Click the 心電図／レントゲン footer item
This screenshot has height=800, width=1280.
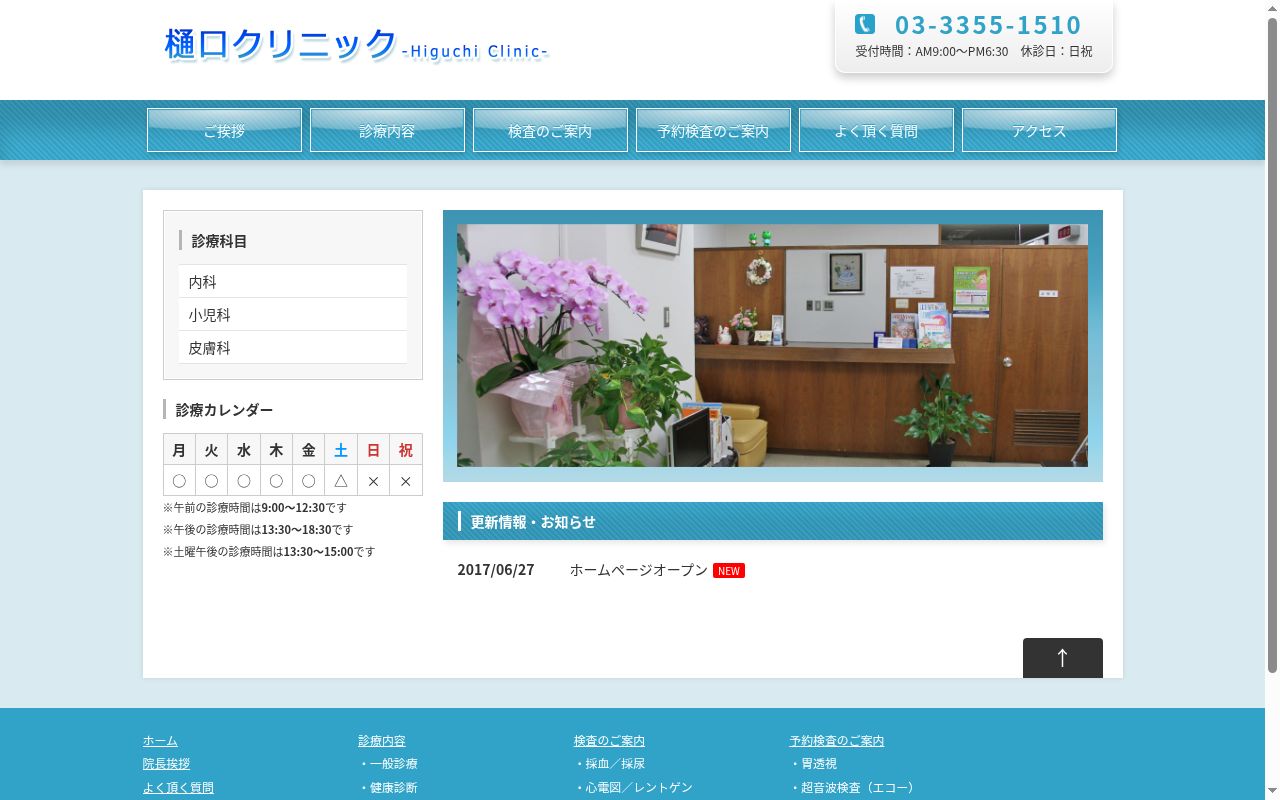[x=634, y=788]
